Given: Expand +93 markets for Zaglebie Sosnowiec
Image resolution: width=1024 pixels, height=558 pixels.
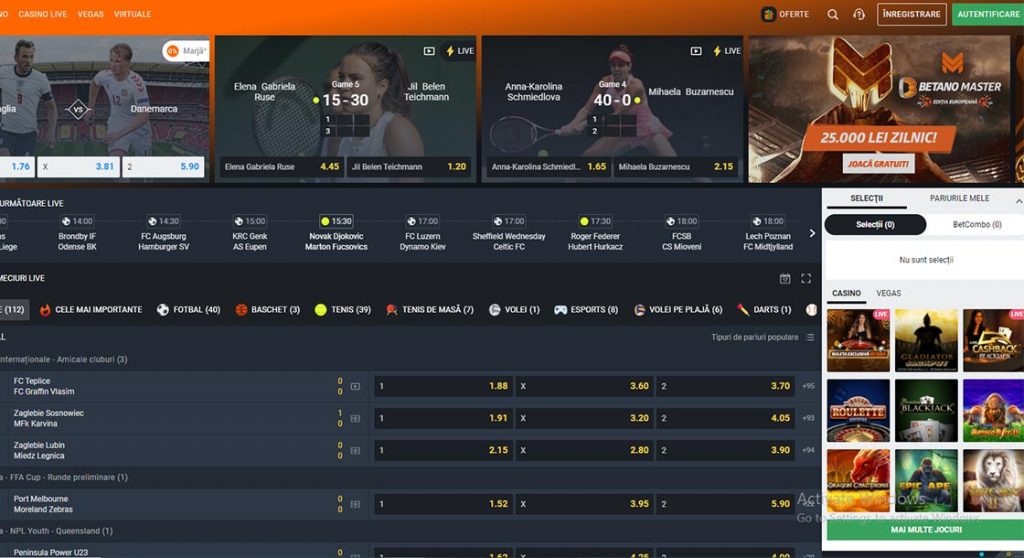Looking at the screenshot, I should pyautogui.click(x=808, y=418).
